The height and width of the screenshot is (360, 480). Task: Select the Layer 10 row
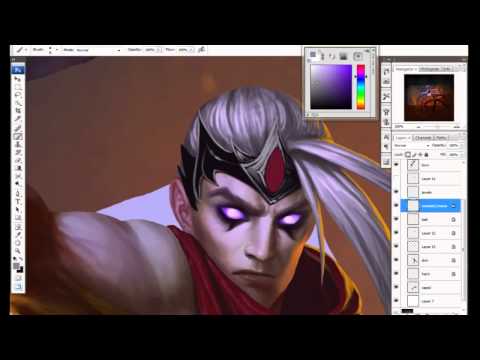(430, 179)
